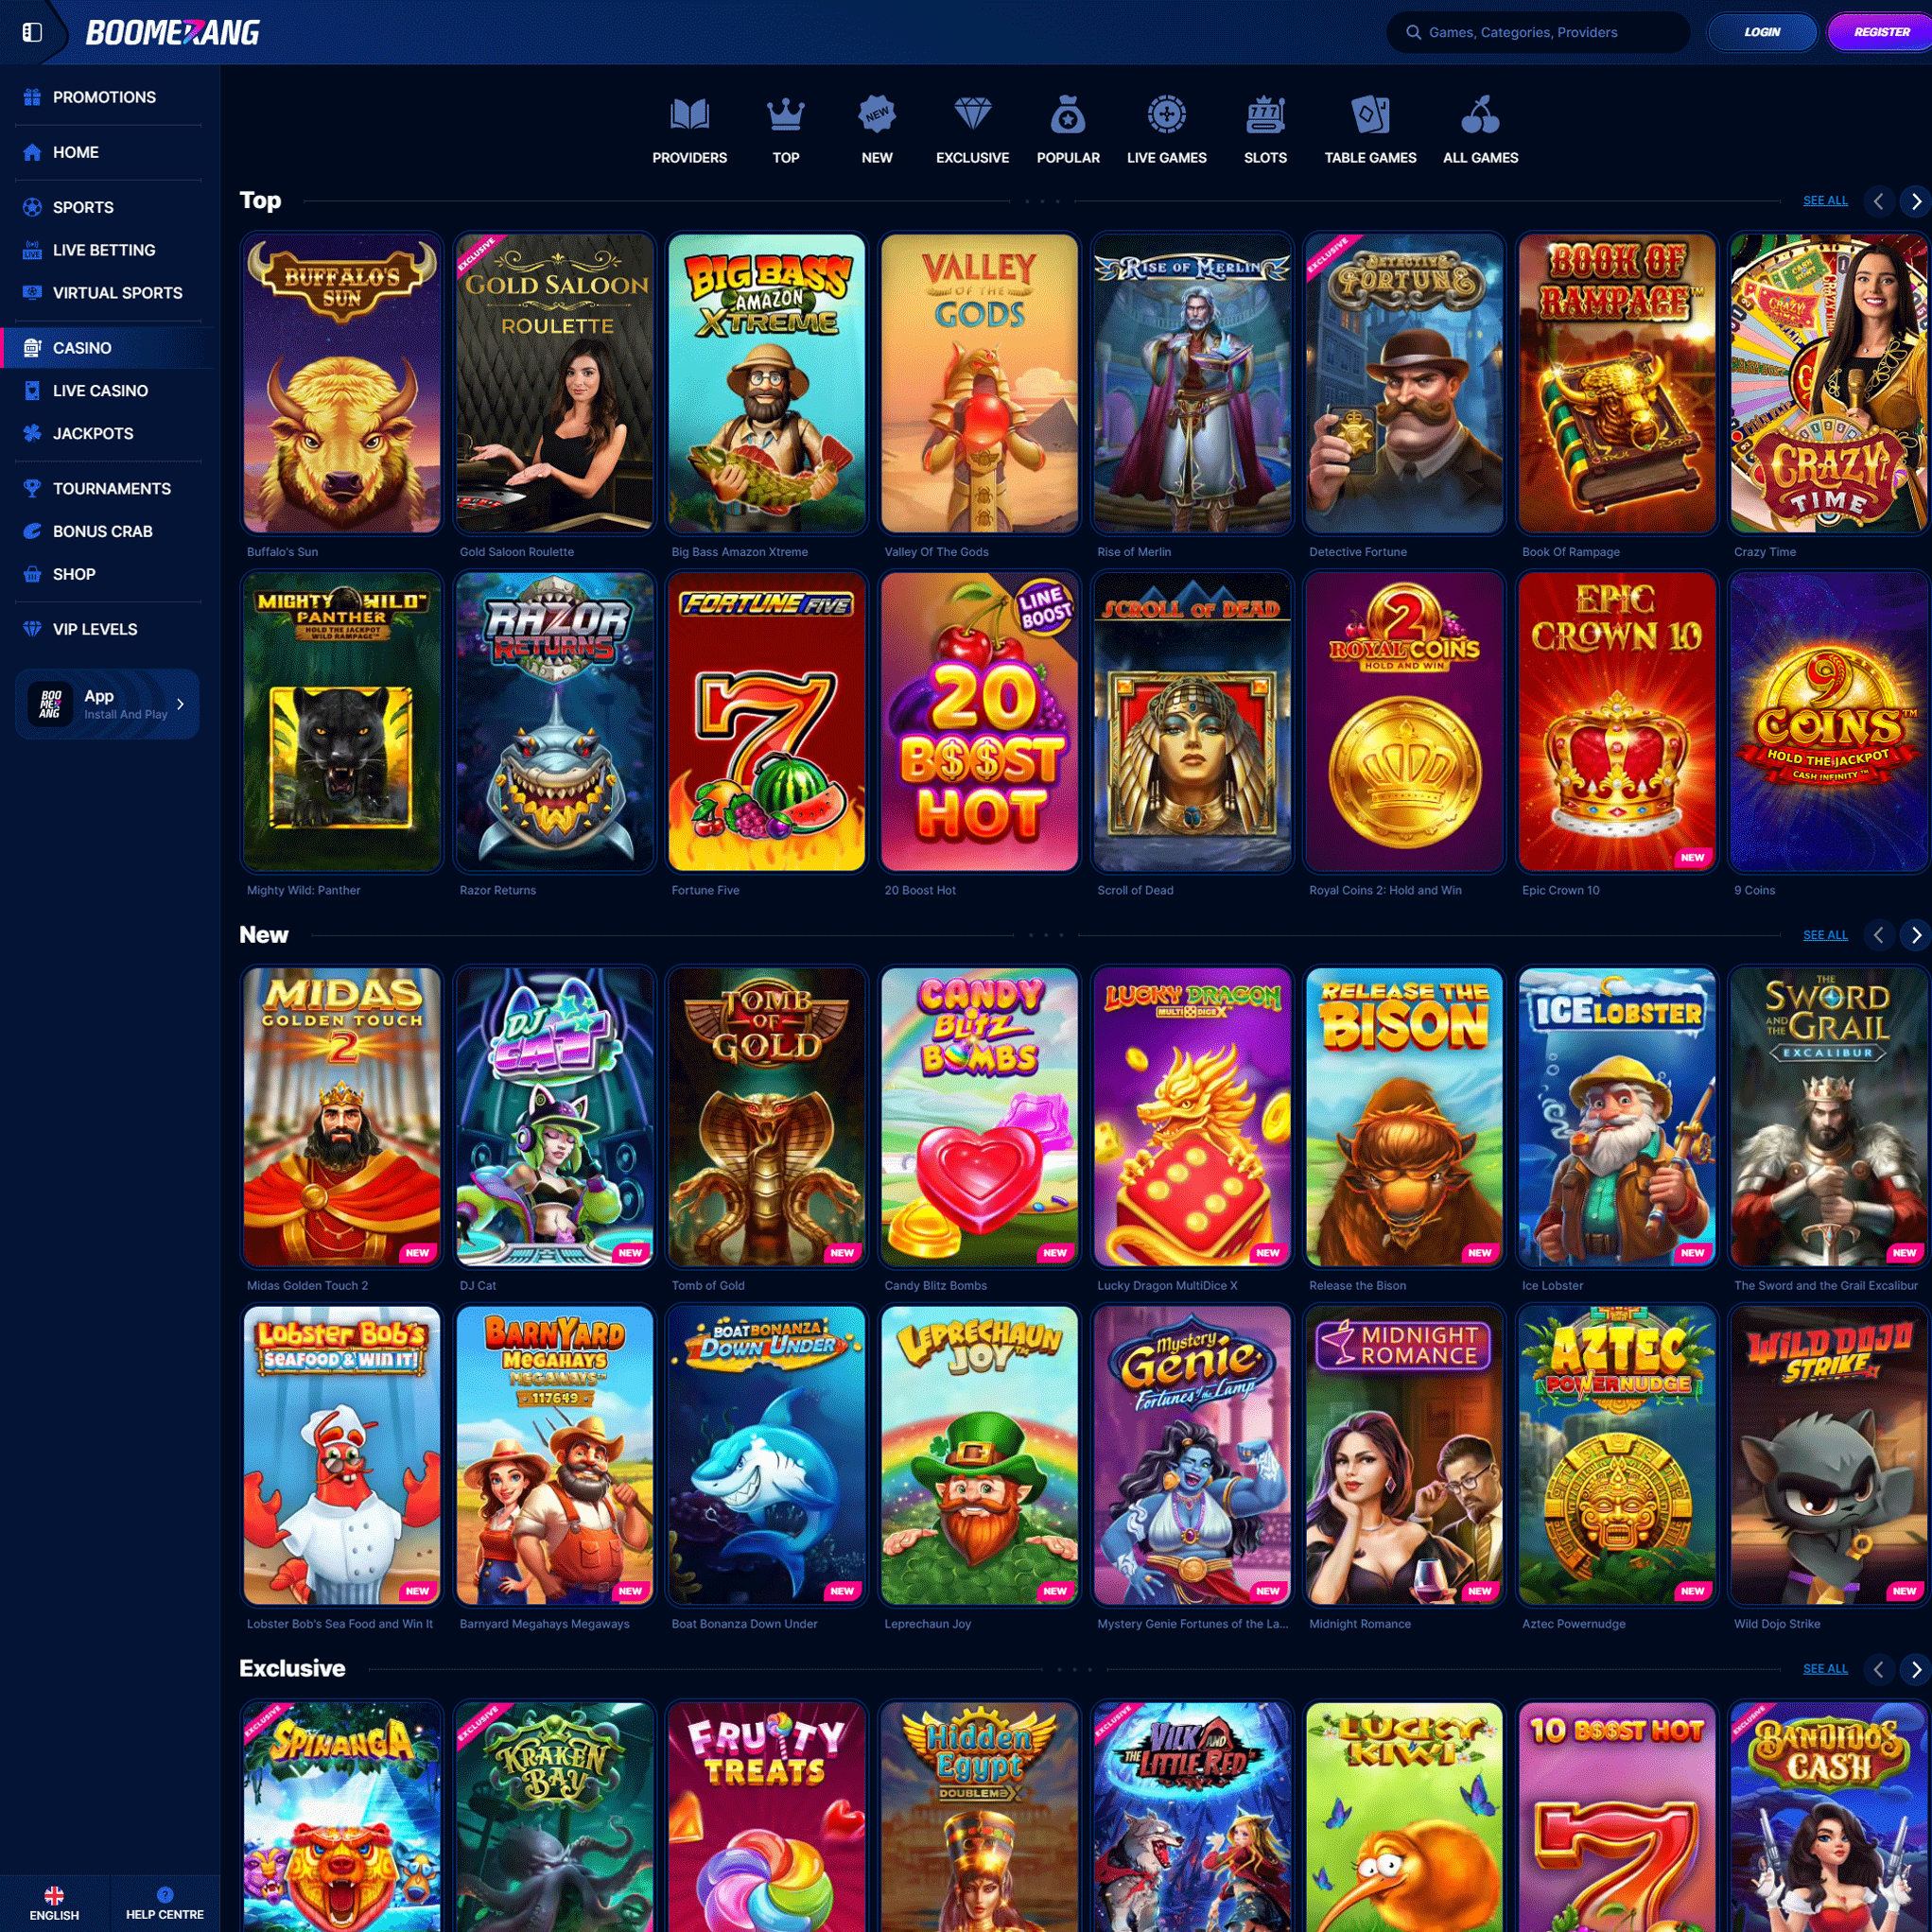Click the VIP Levels diamond icon
The width and height of the screenshot is (1932, 1932).
tap(32, 629)
